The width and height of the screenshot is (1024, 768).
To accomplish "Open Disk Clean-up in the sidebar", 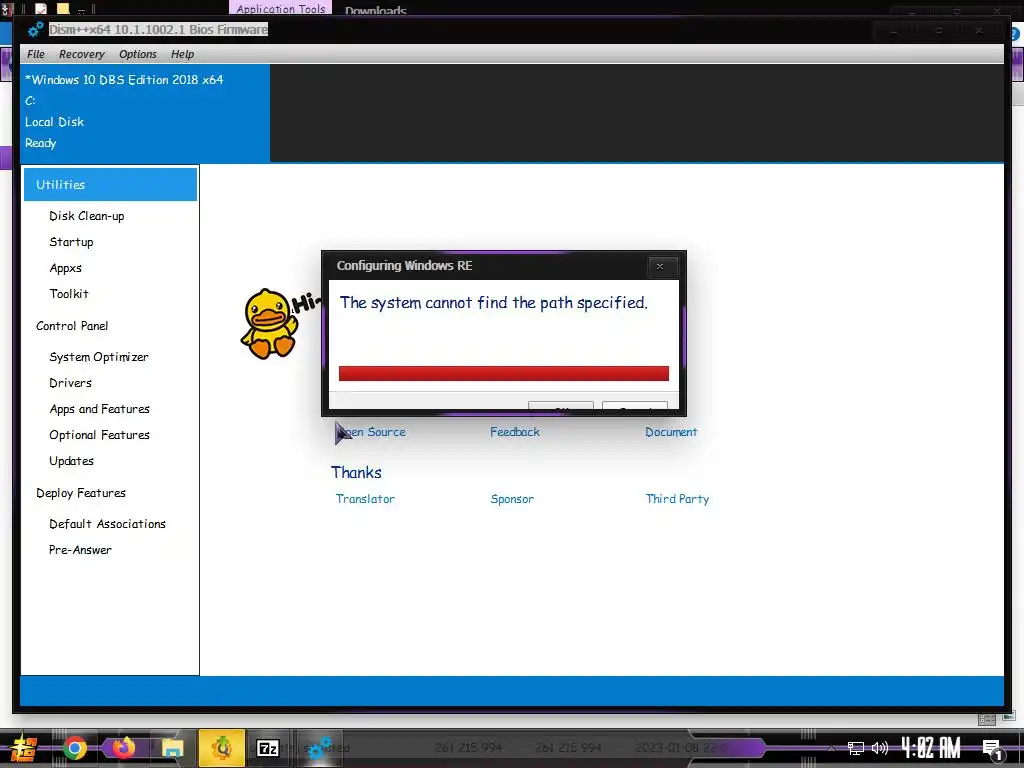I will 87,216.
